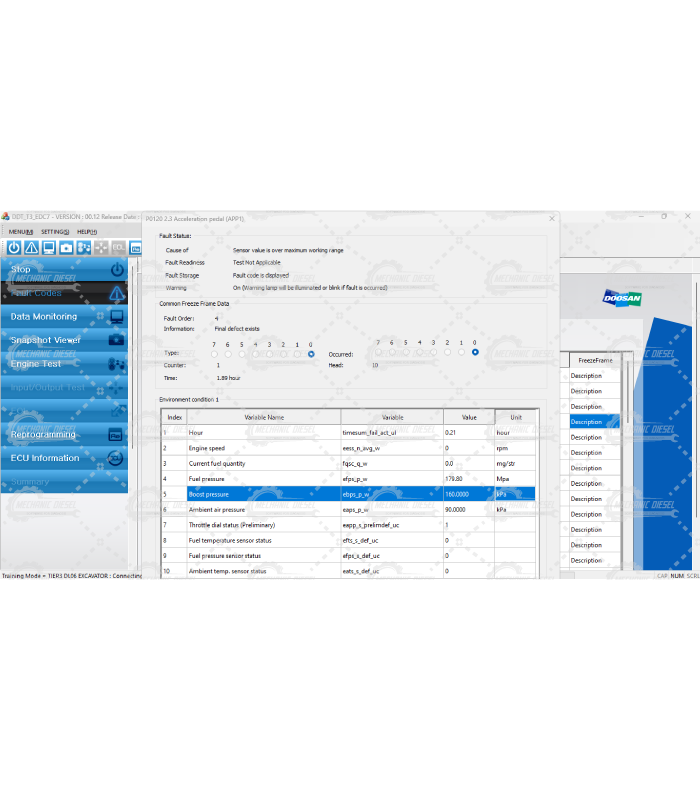Screen dimensions: 700x800
Task: Click the Variable Name column header
Action: (x=264, y=417)
